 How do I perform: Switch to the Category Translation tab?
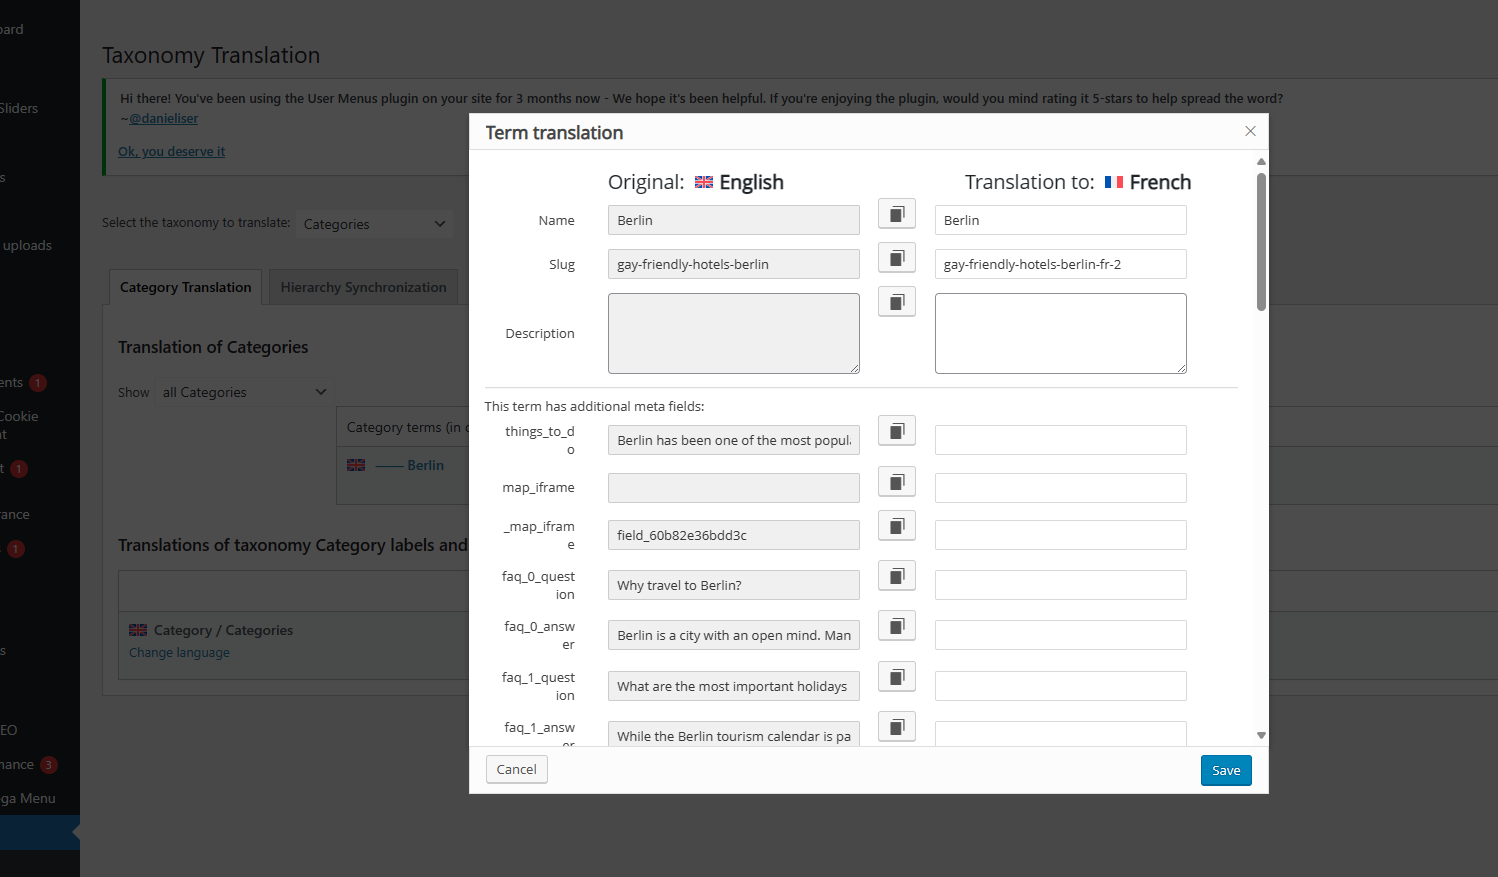(185, 287)
